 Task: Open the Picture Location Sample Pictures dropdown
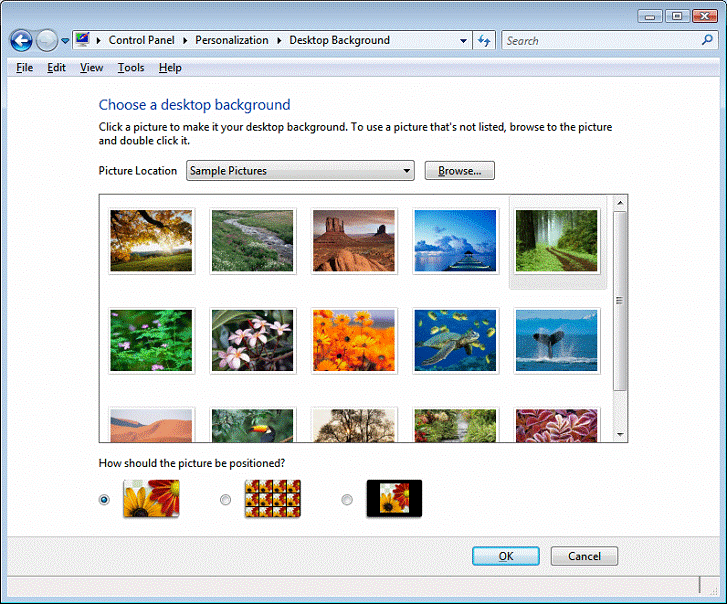click(x=300, y=171)
